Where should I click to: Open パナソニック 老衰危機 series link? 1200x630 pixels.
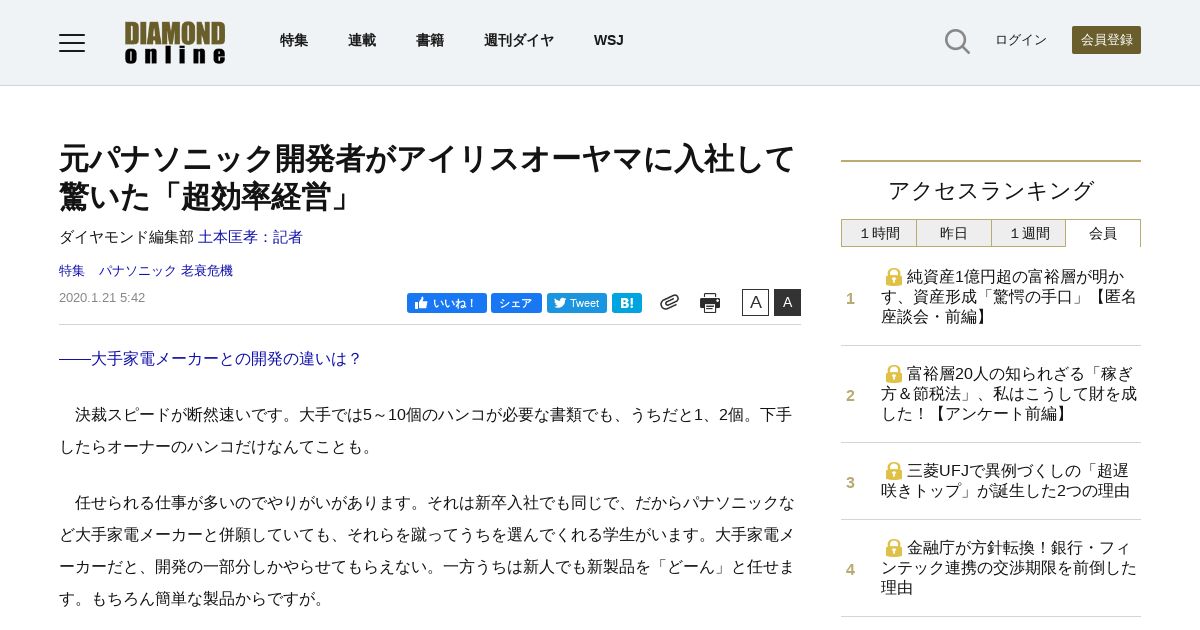click(x=165, y=271)
